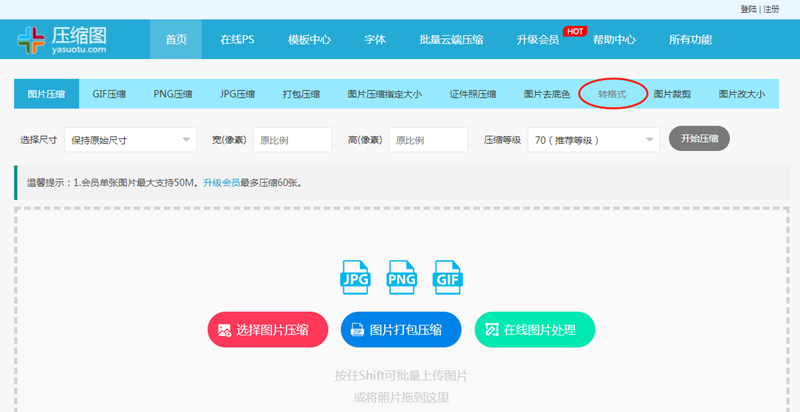Viewport: 800px width, 412px height.
Task: Click the 或将照片拖到这里 text
Action: click(x=401, y=398)
